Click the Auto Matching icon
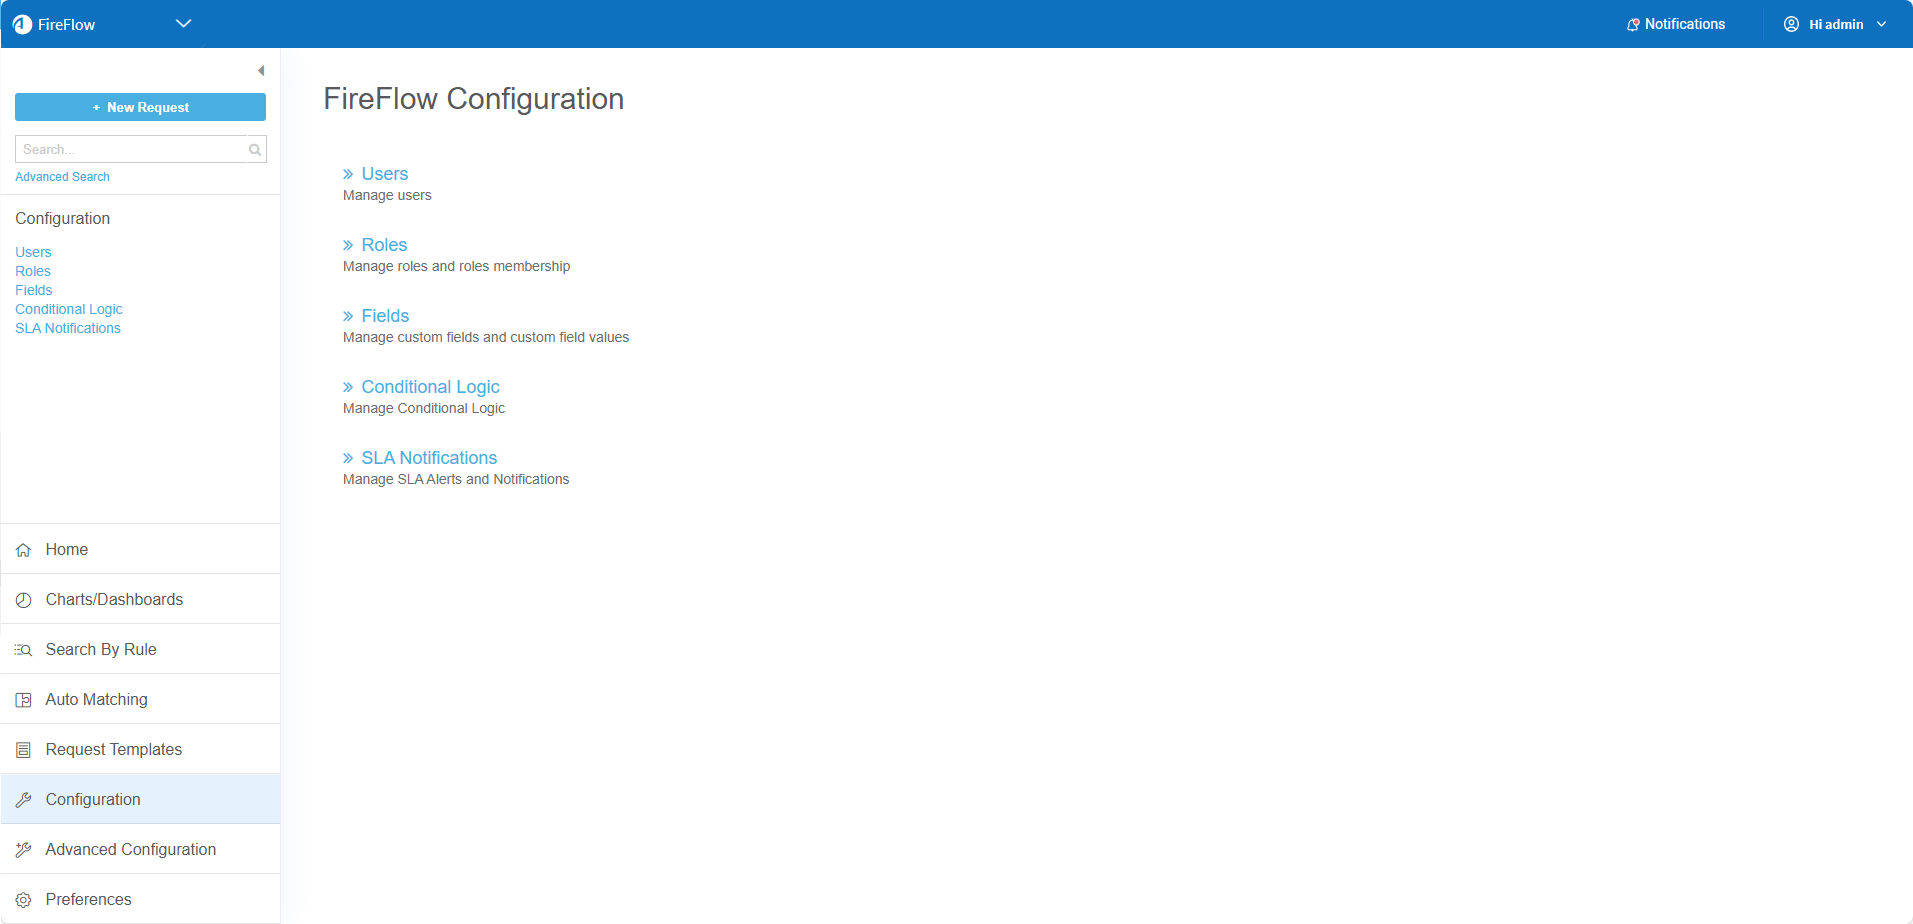This screenshot has width=1913, height=924. (24, 700)
